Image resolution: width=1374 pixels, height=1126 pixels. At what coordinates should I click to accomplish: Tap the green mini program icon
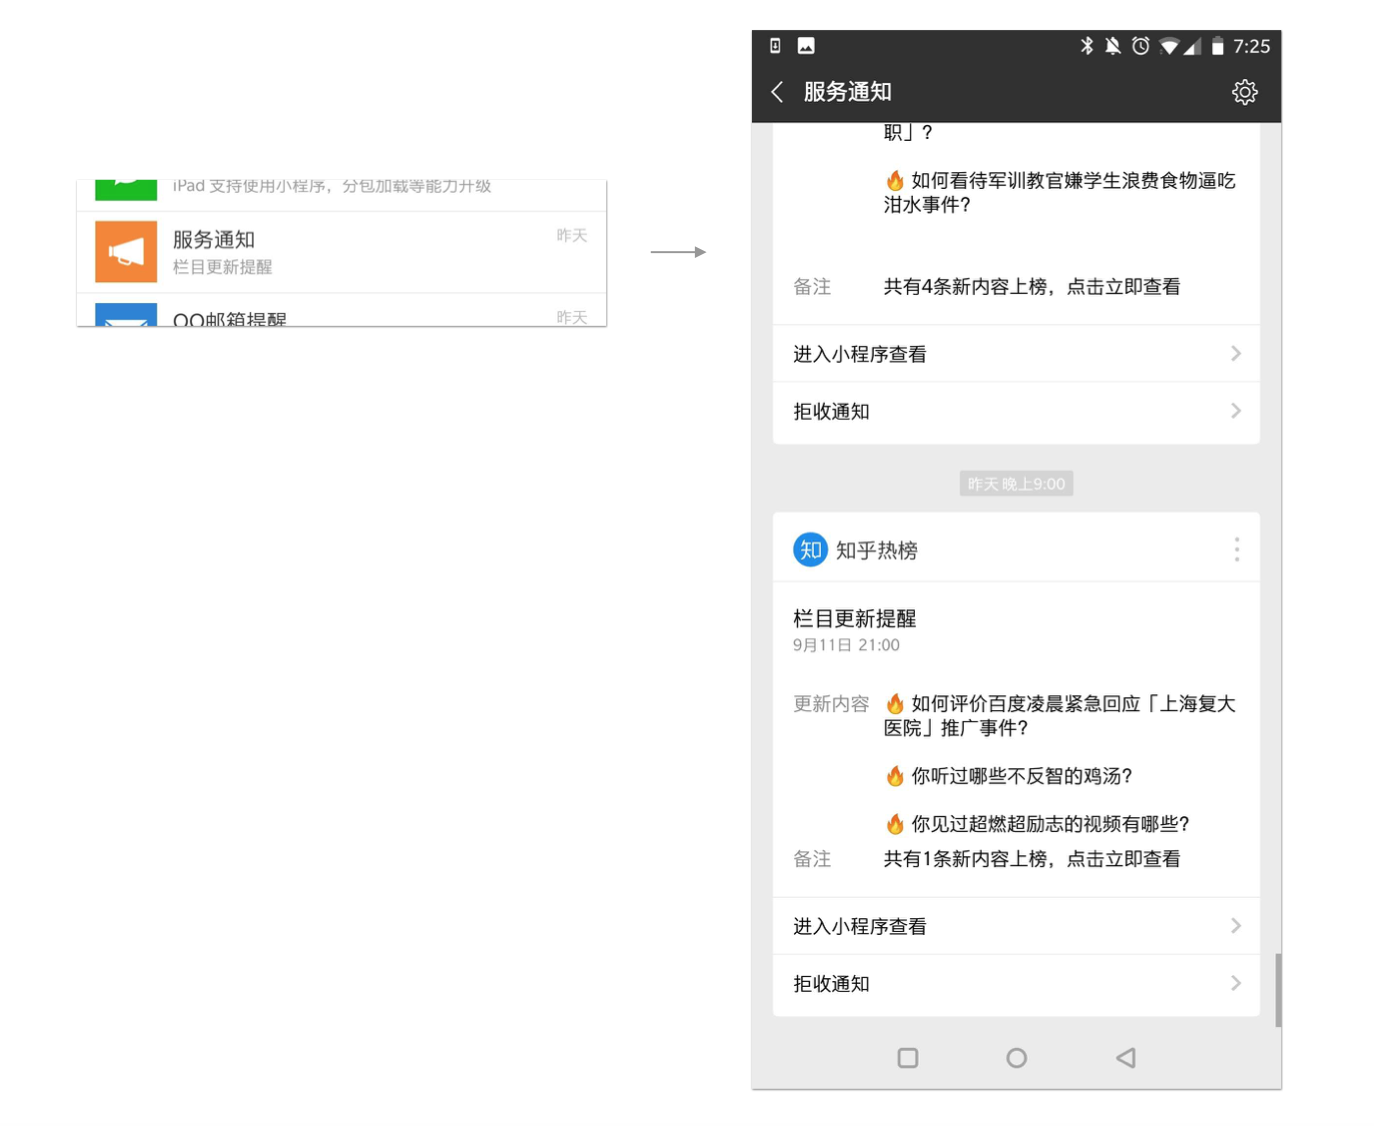tap(126, 189)
